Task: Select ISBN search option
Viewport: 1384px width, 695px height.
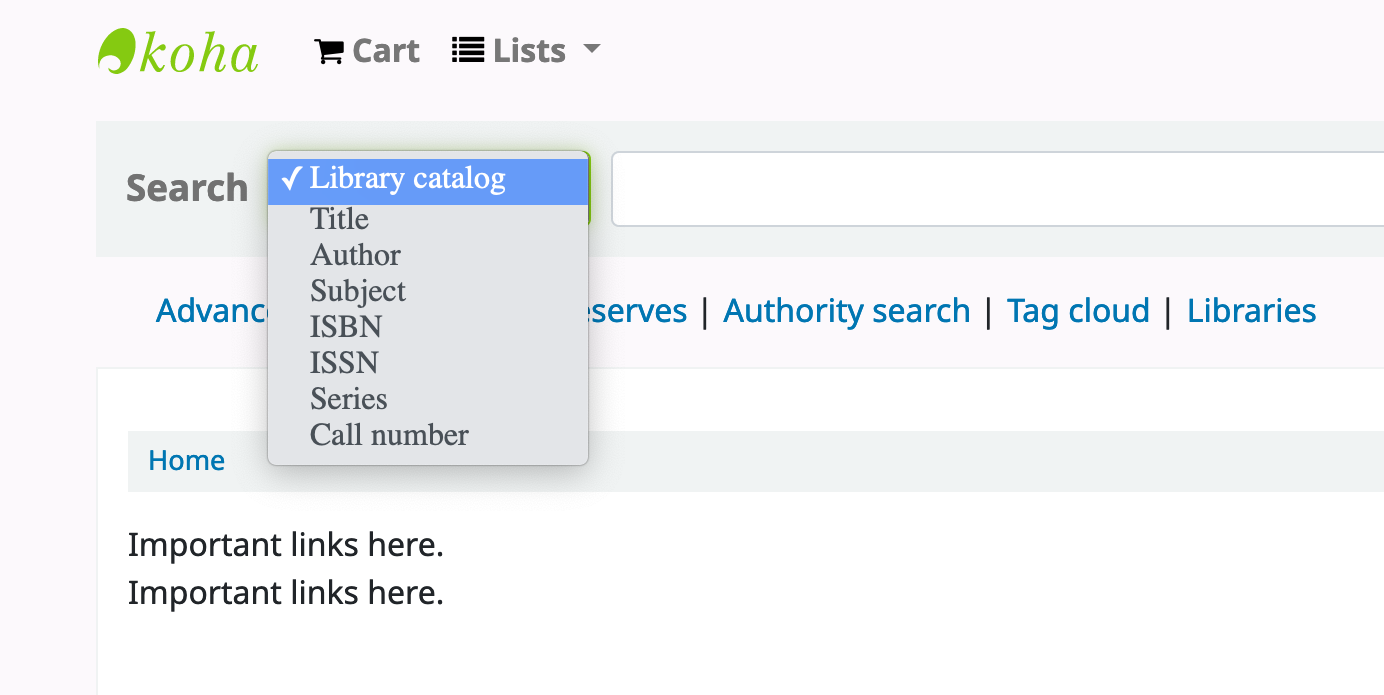Action: [x=346, y=327]
